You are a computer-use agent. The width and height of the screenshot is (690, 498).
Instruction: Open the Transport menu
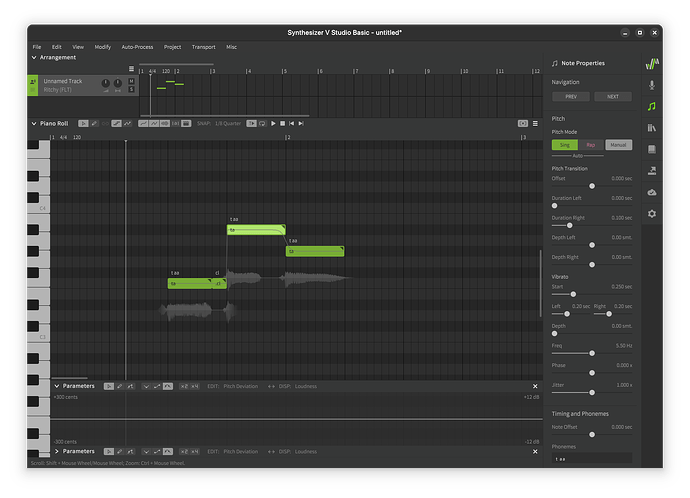click(203, 47)
